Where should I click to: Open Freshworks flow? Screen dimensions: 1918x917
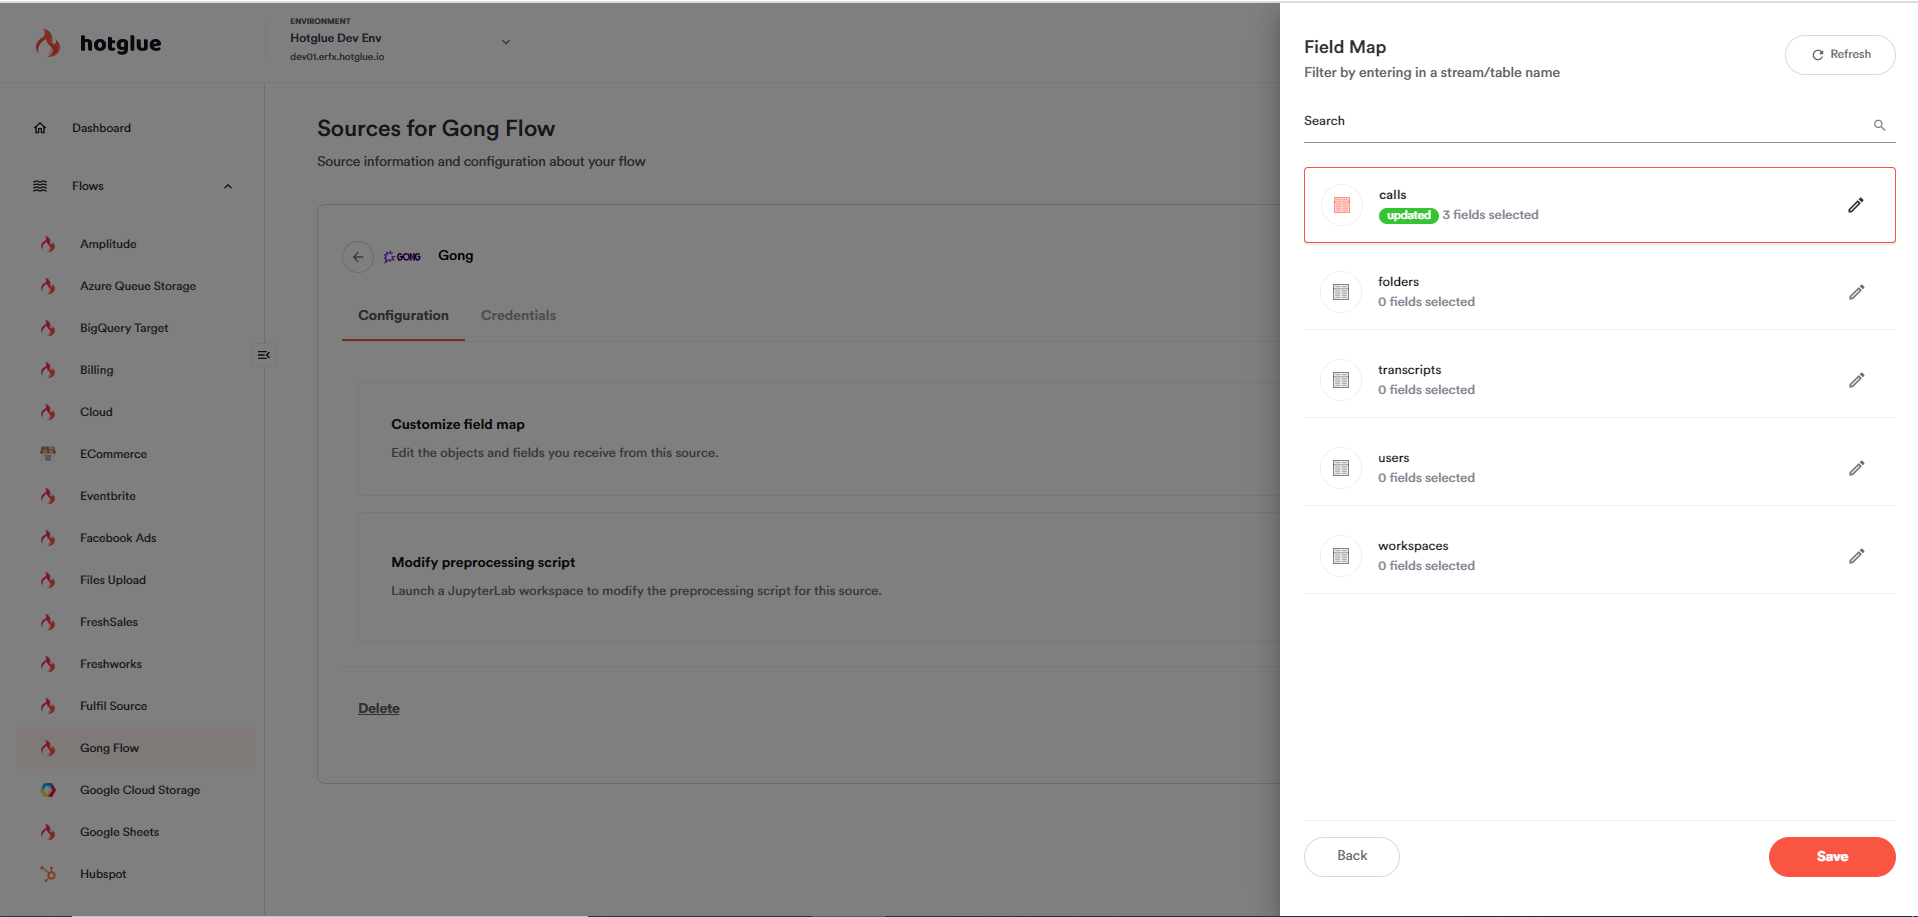click(x=111, y=664)
